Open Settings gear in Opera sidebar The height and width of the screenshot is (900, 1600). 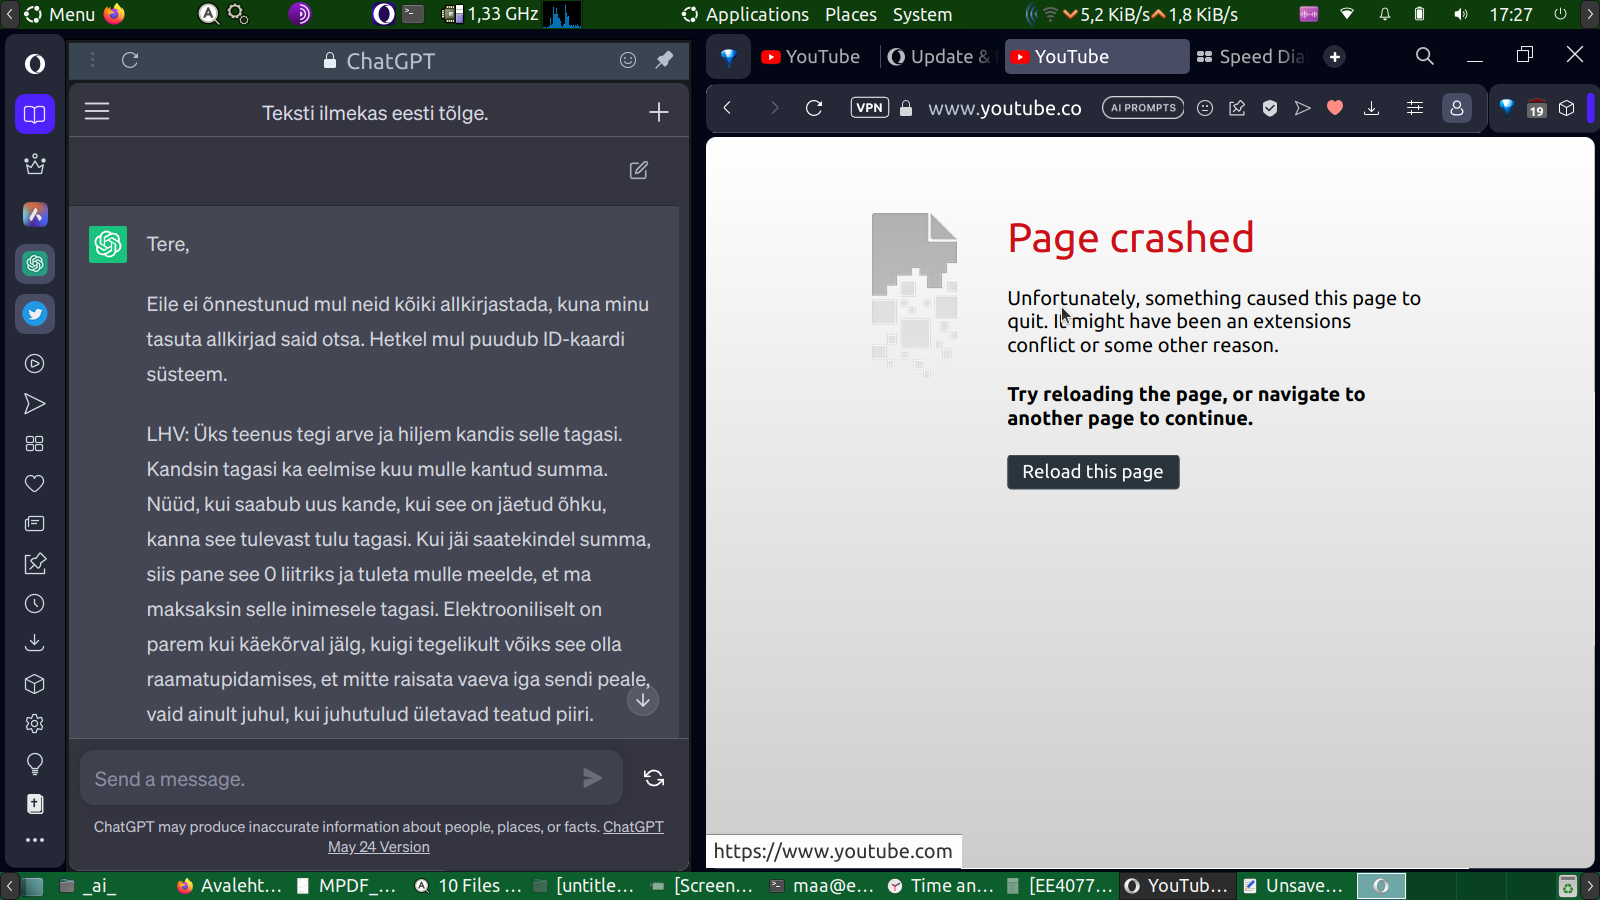pos(35,724)
